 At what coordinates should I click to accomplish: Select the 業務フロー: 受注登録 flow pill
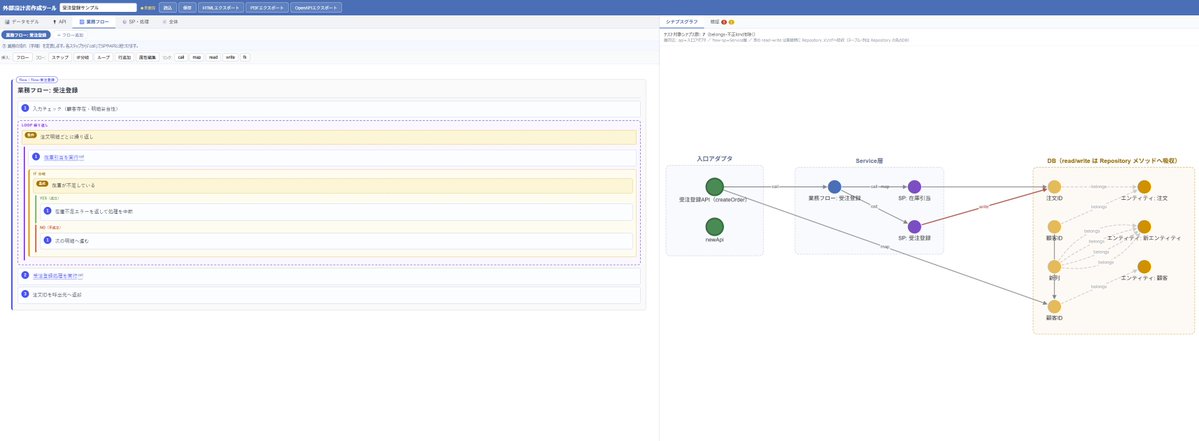coord(26,35)
